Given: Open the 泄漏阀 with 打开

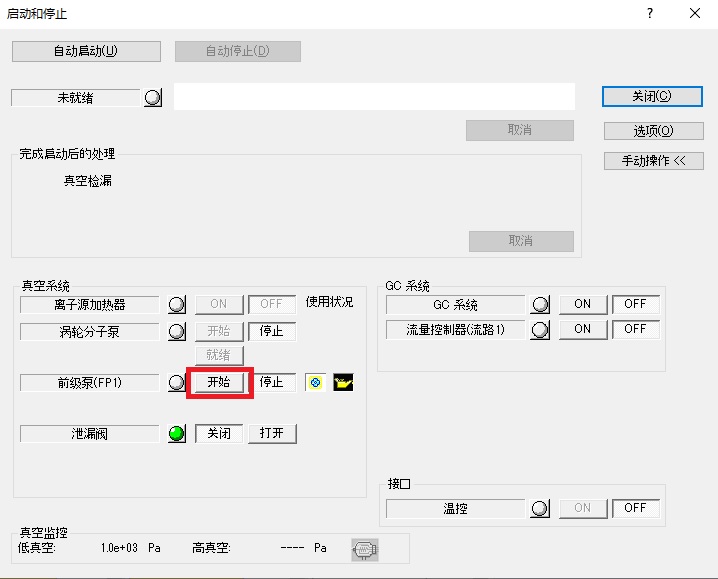Looking at the screenshot, I should [x=272, y=434].
